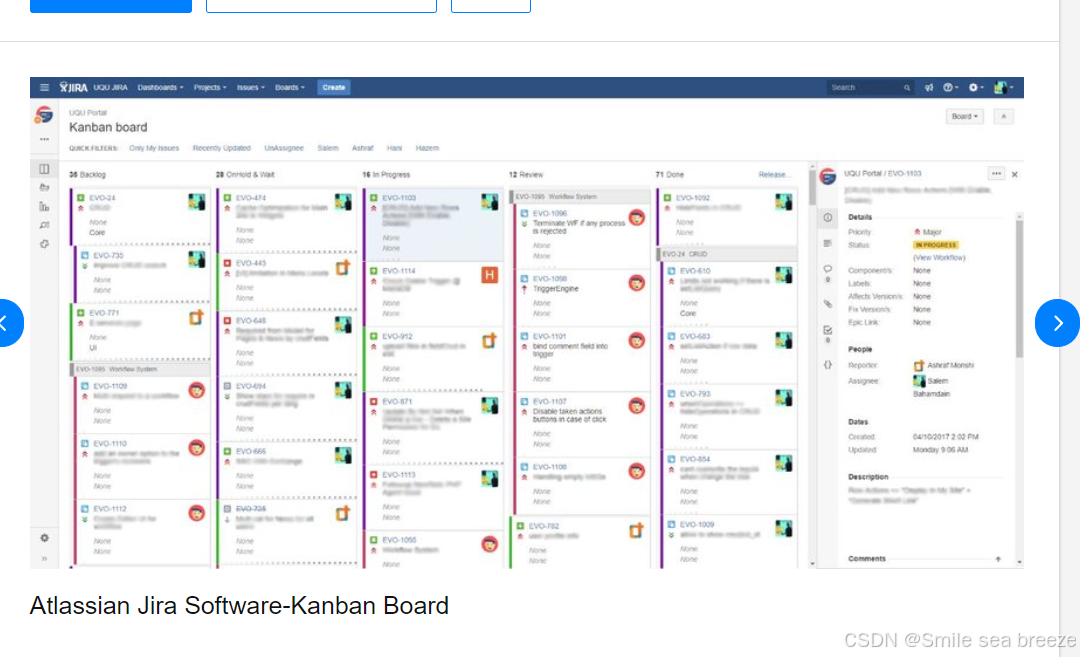Toggle the Hazem quick filter

click(x=427, y=148)
